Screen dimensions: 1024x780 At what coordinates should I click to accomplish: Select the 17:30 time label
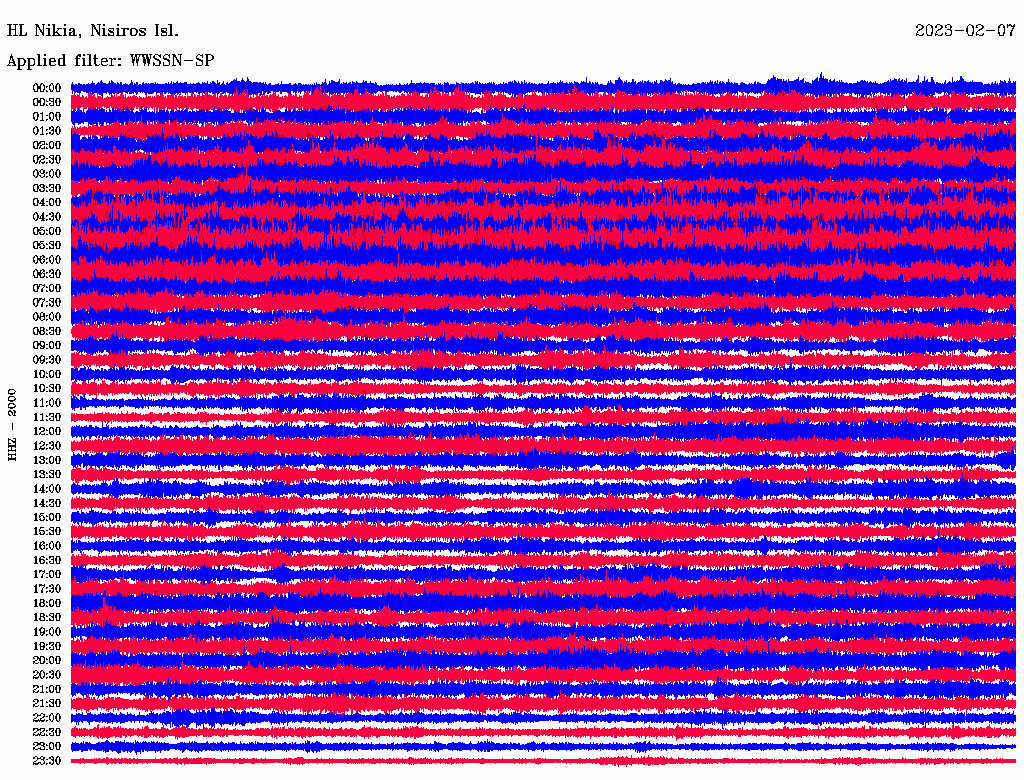[47, 589]
